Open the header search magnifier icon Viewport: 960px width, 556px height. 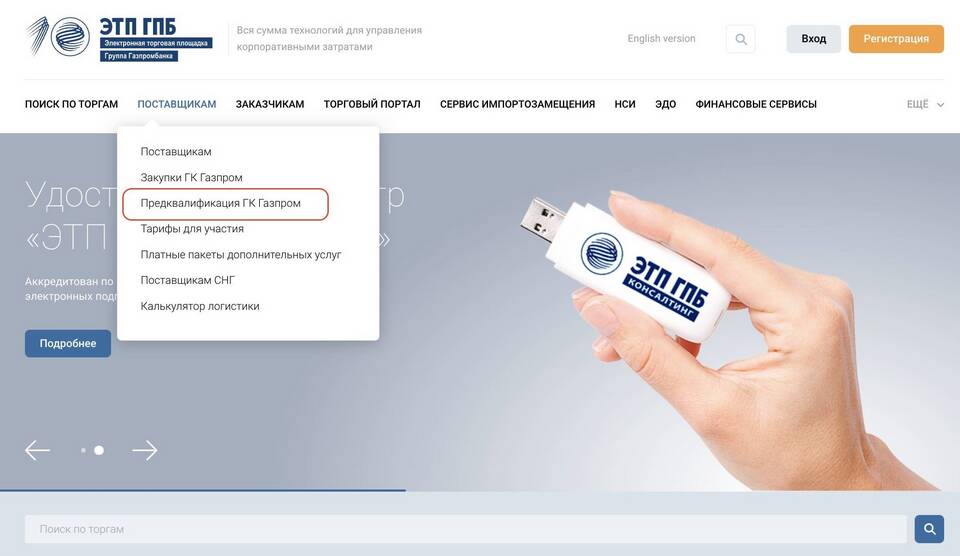(740, 39)
